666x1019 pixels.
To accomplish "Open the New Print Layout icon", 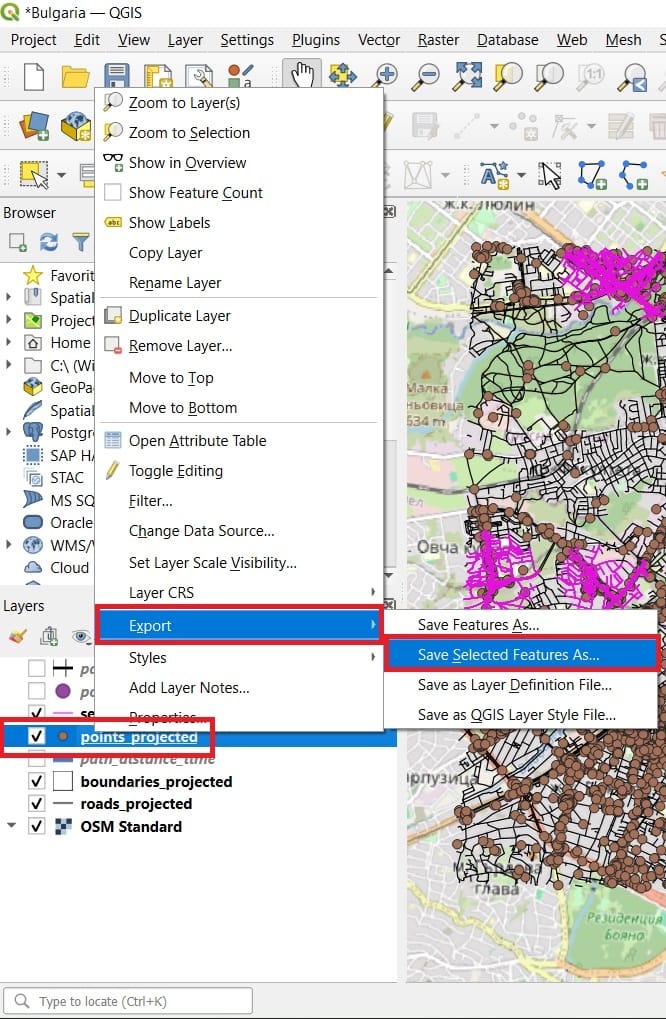I will tap(158, 77).
